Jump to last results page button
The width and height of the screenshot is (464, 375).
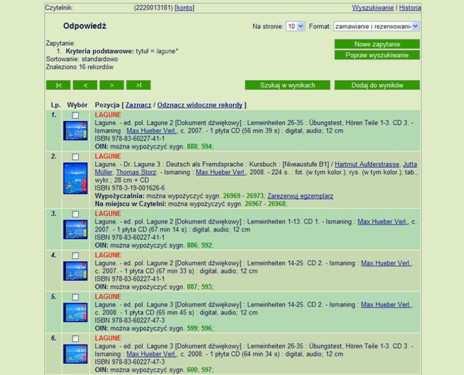click(138, 85)
